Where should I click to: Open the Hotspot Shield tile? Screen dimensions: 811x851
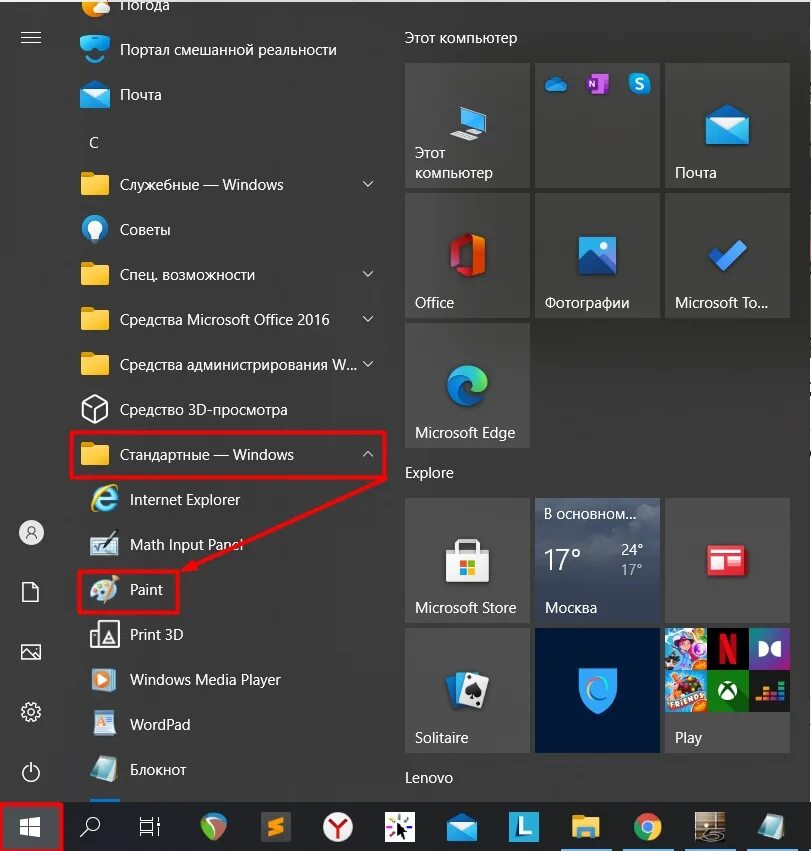click(597, 691)
